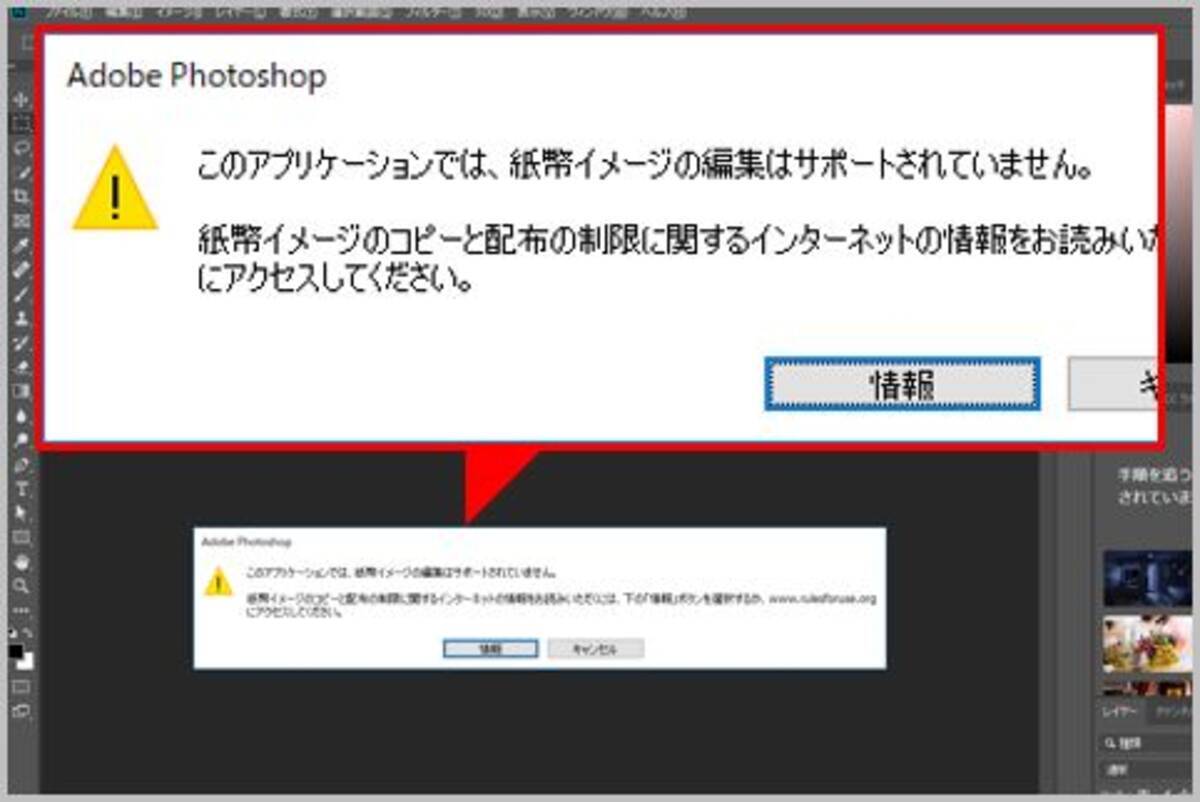1200x802 pixels.
Task: Open the flower bouquet tutorial thumbnail
Action: click(x=1148, y=643)
